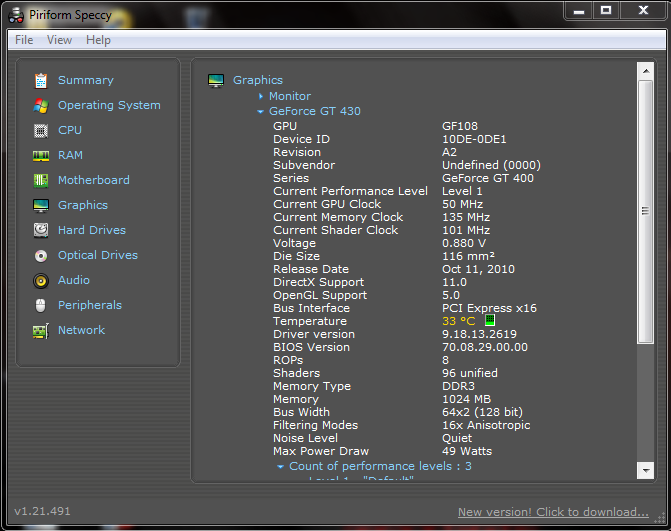Screen dimensions: 671x531
Task: Click New version download link
Action: click(x=553, y=512)
